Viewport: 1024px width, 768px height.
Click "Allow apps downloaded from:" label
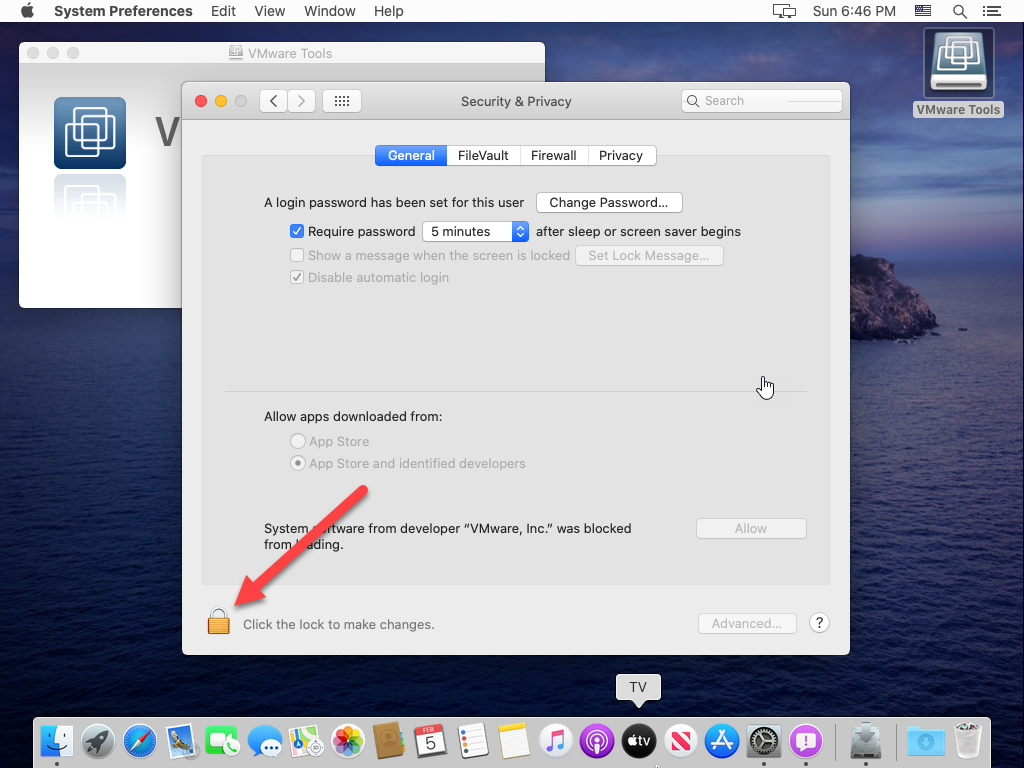(x=353, y=417)
